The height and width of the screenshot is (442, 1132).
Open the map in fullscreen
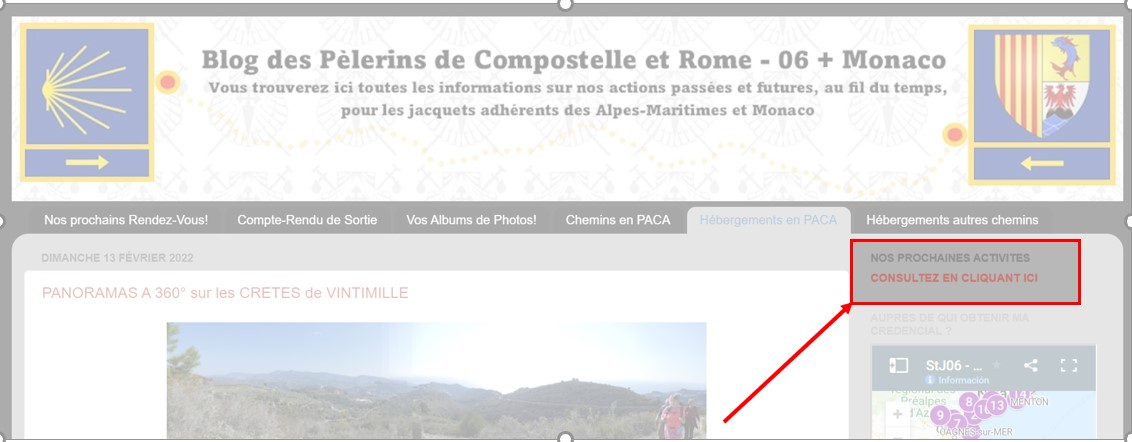tap(1068, 365)
